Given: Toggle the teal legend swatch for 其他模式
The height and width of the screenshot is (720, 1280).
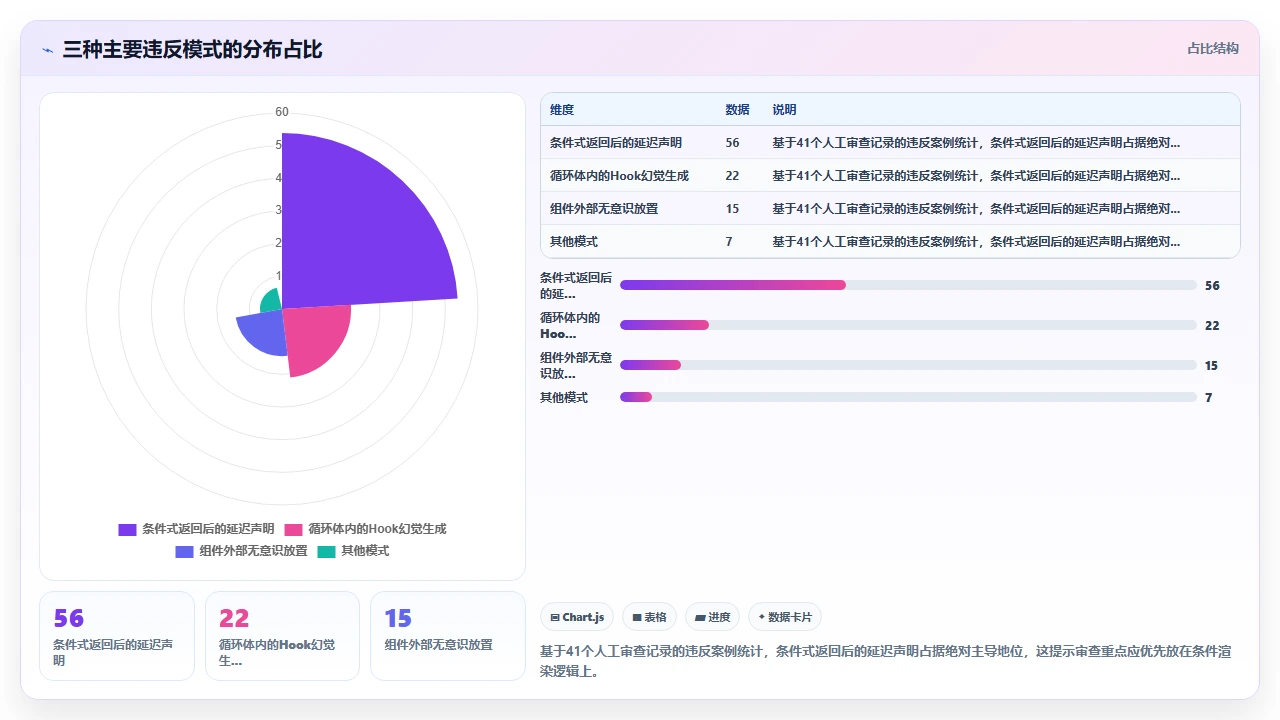Looking at the screenshot, I should (327, 551).
